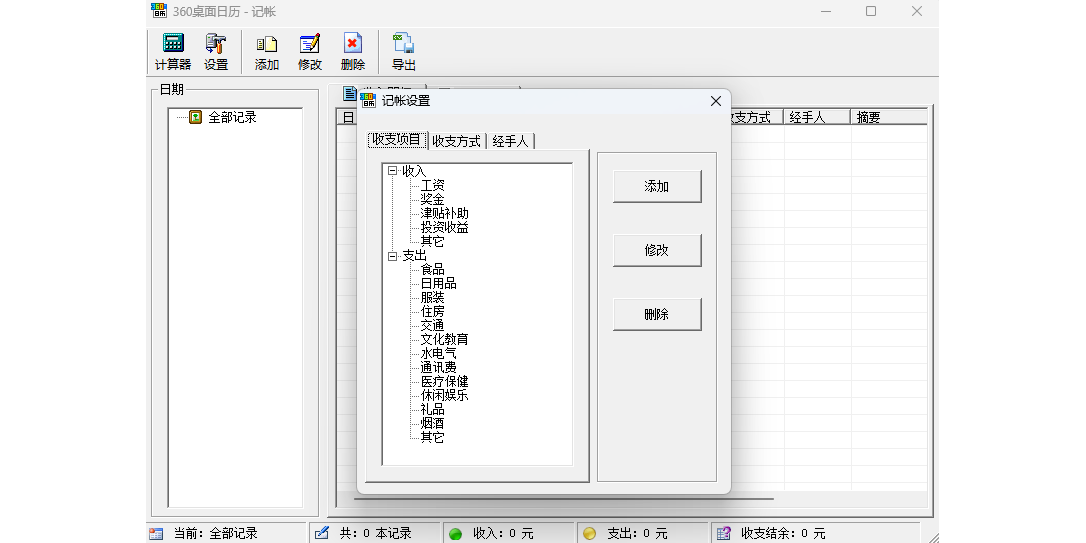Click the pencil icon beside 共: 0 本记录
Screen dimensions: 1086x543
pos(321,533)
